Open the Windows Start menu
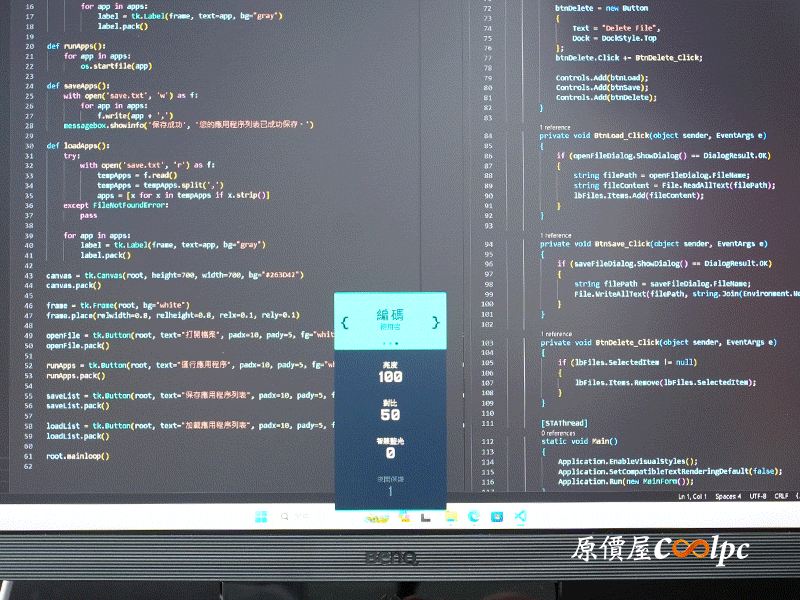 pyautogui.click(x=261, y=516)
